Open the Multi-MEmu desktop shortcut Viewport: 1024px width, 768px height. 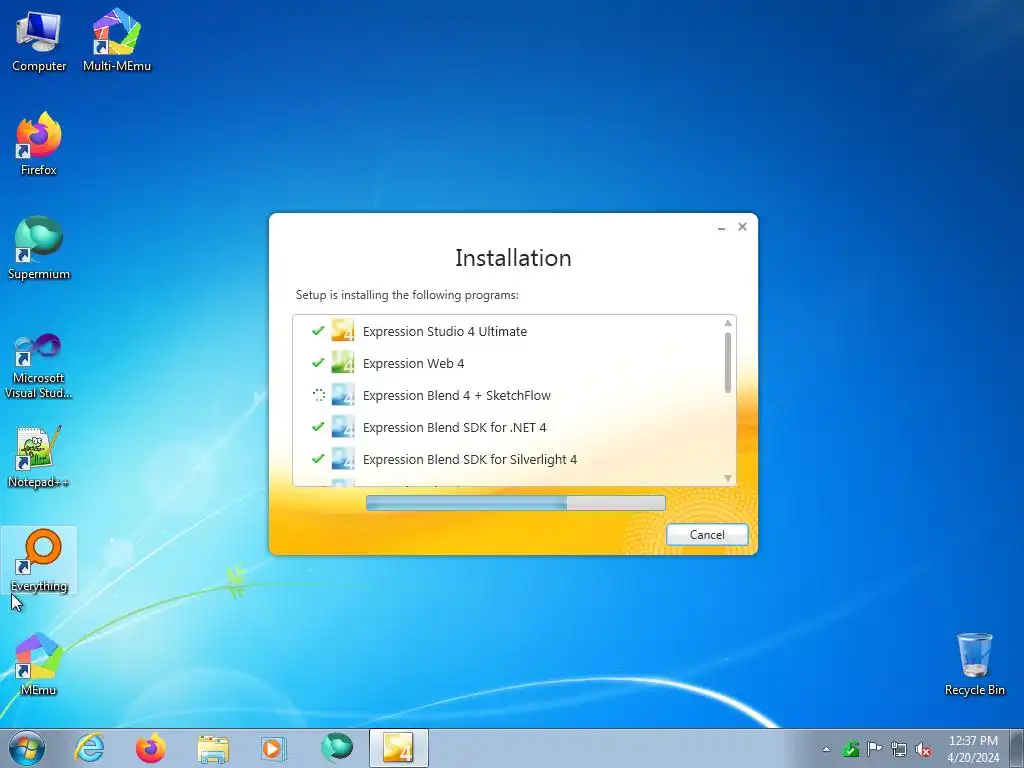(117, 40)
